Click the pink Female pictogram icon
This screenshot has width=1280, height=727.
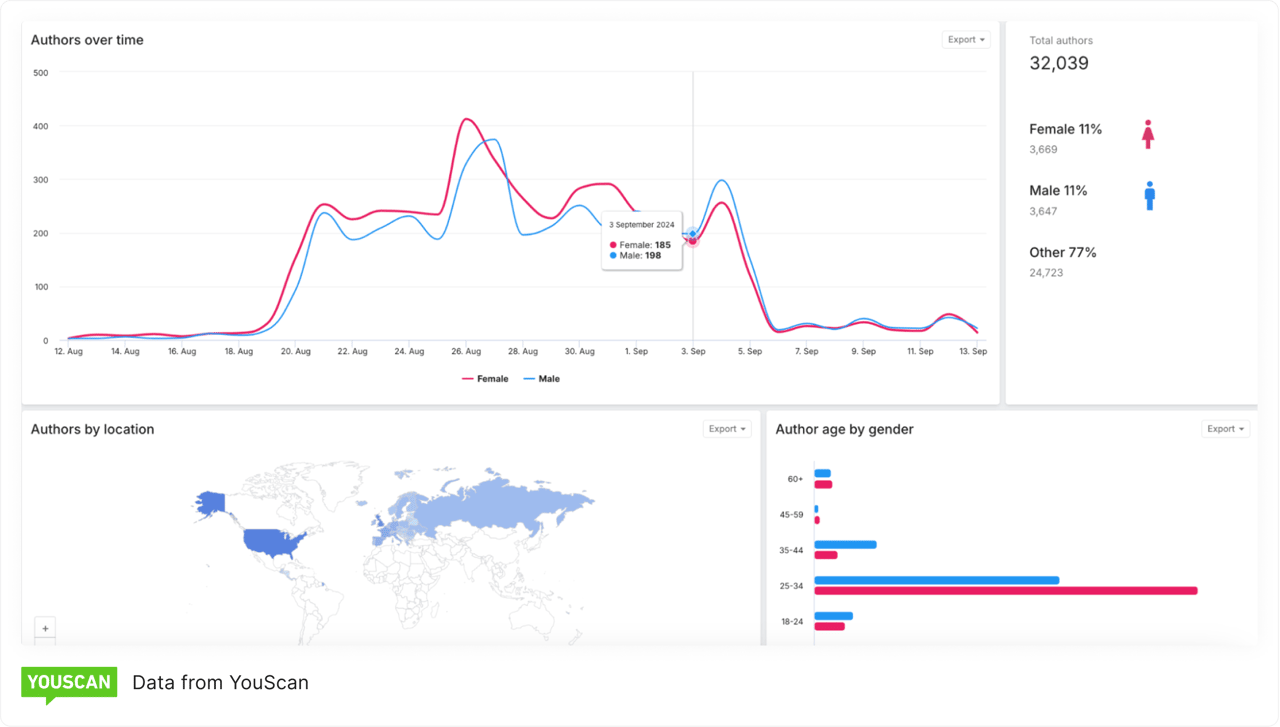pyautogui.click(x=1147, y=135)
